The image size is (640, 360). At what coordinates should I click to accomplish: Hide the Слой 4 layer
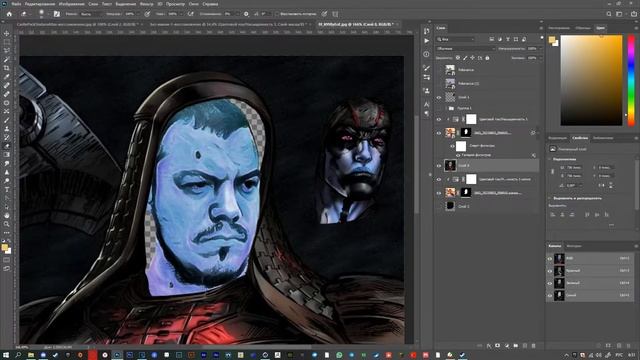[439, 166]
